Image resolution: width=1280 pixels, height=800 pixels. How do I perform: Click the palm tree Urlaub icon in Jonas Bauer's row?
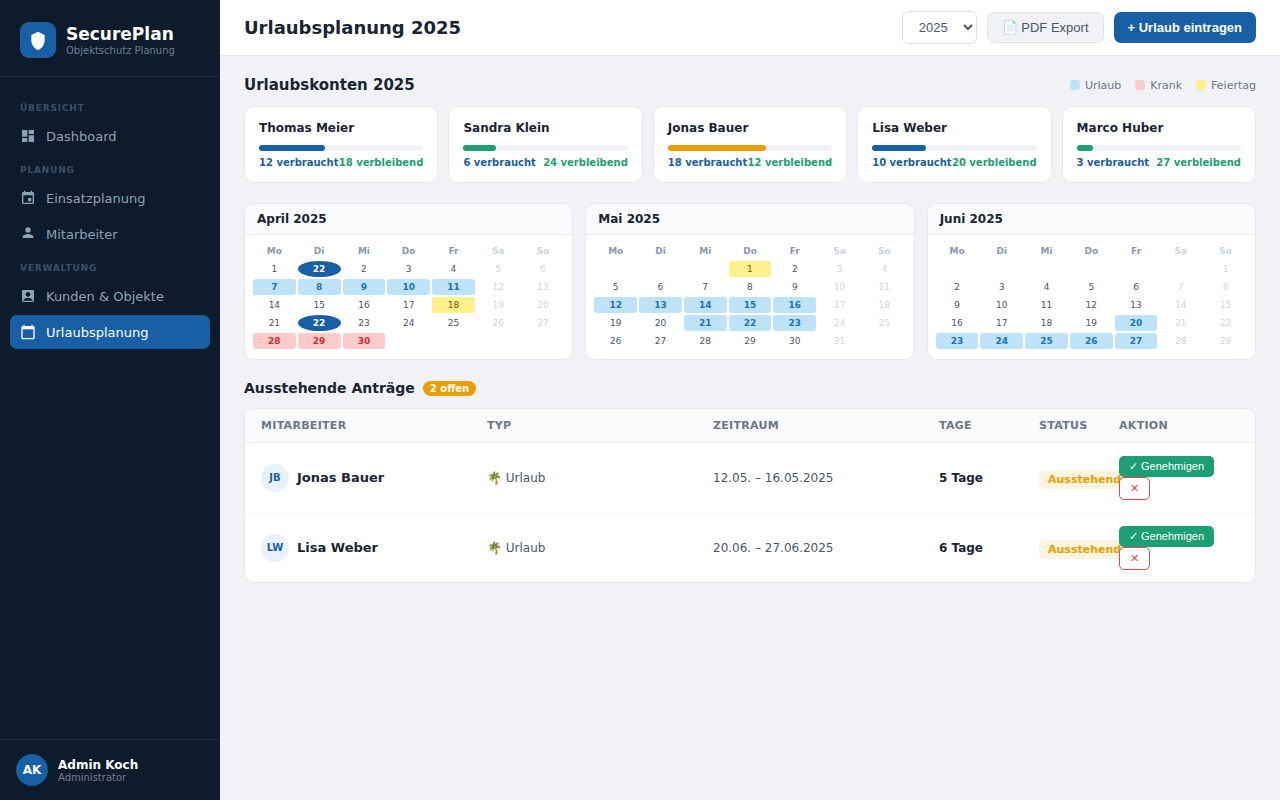[x=492, y=477]
